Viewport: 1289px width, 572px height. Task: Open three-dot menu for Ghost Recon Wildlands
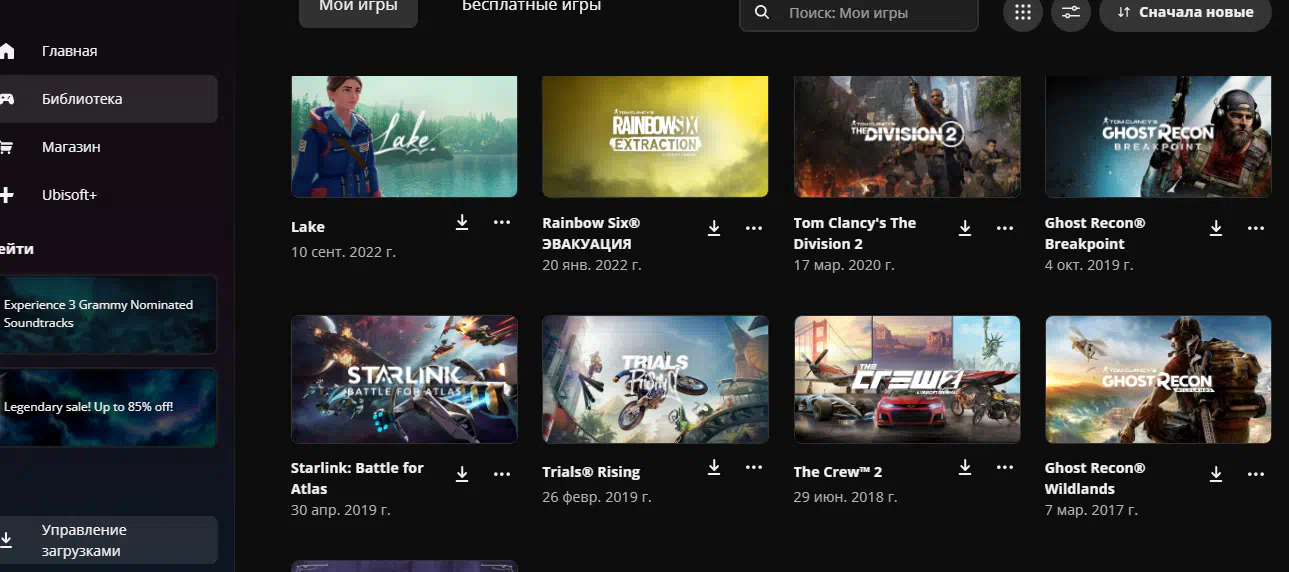(x=1256, y=473)
